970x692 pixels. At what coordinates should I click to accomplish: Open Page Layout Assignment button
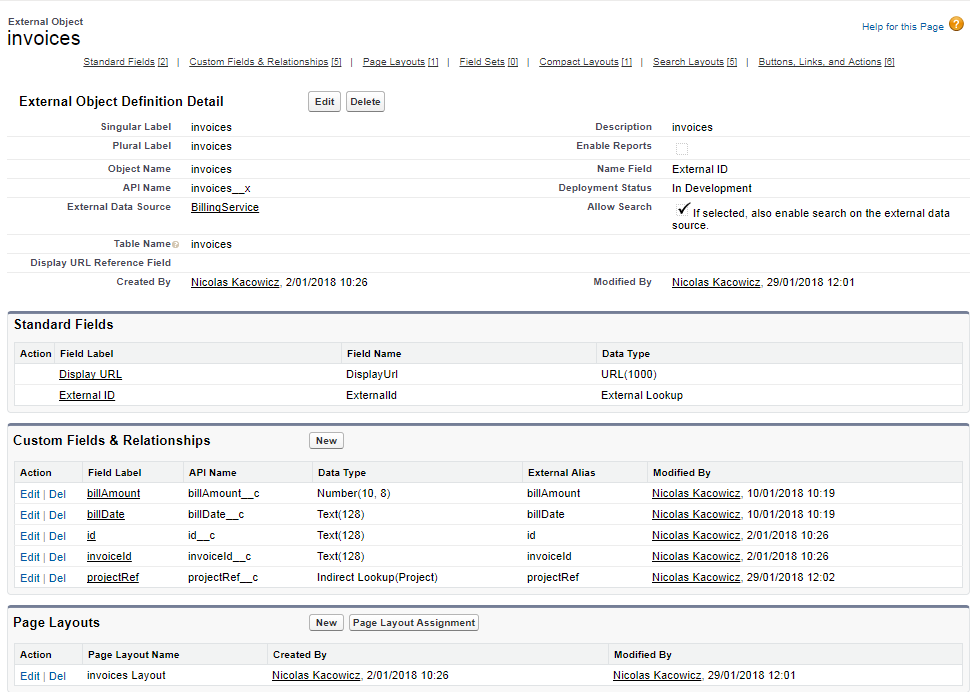tap(414, 623)
